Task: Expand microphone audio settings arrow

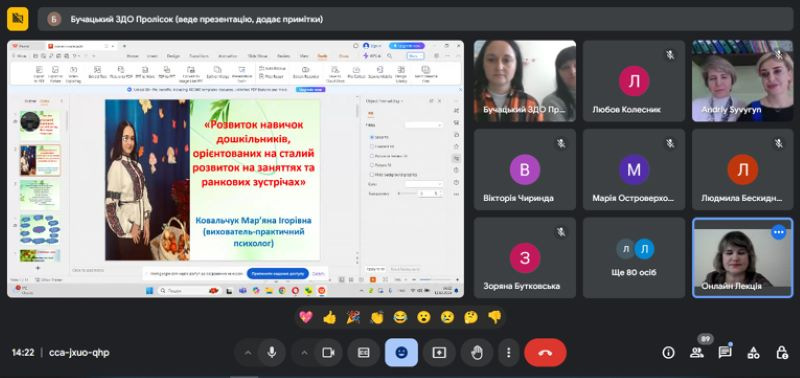Action: click(248, 352)
